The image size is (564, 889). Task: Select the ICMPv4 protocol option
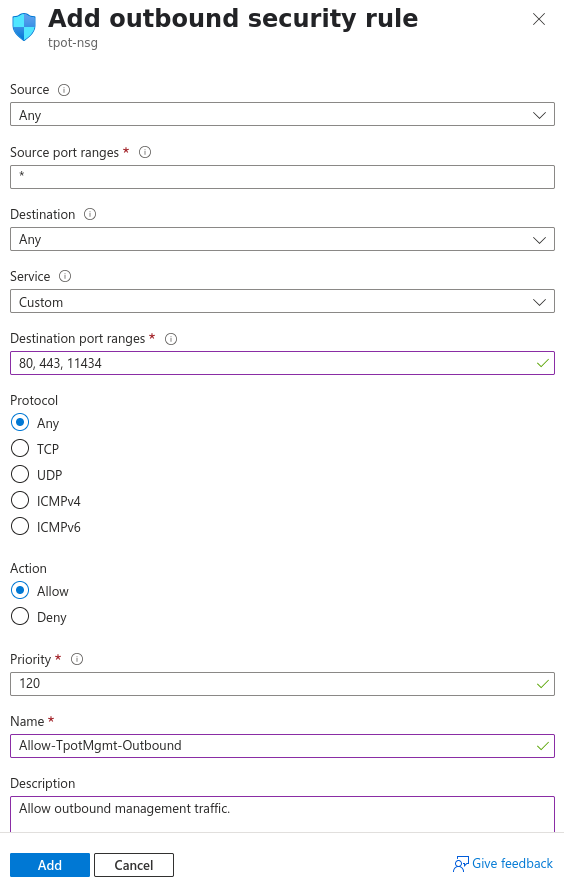click(x=20, y=501)
